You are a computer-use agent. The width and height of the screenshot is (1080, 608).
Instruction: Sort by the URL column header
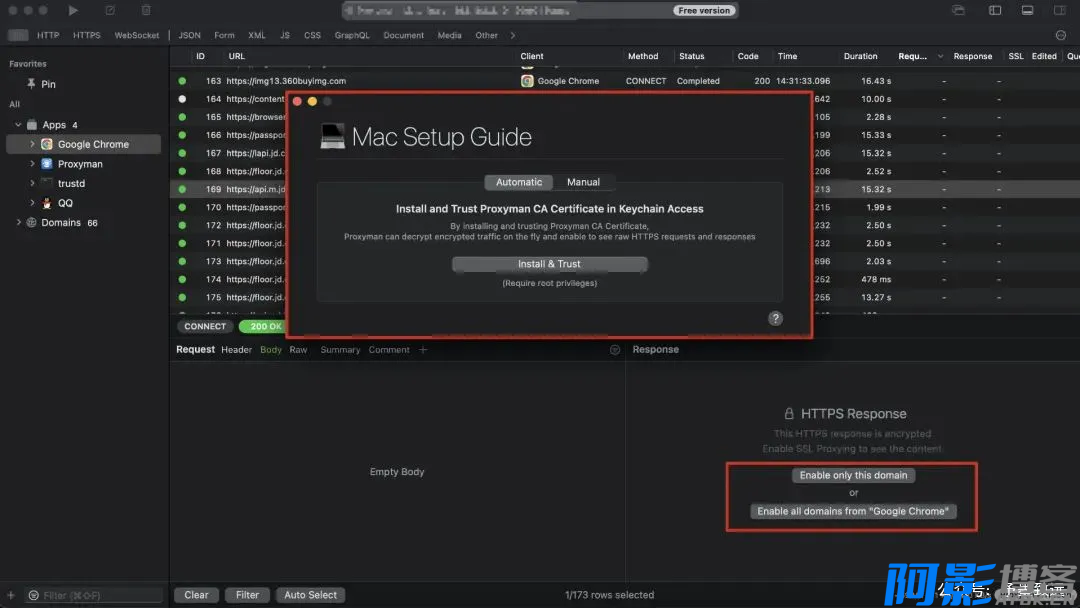(236, 56)
